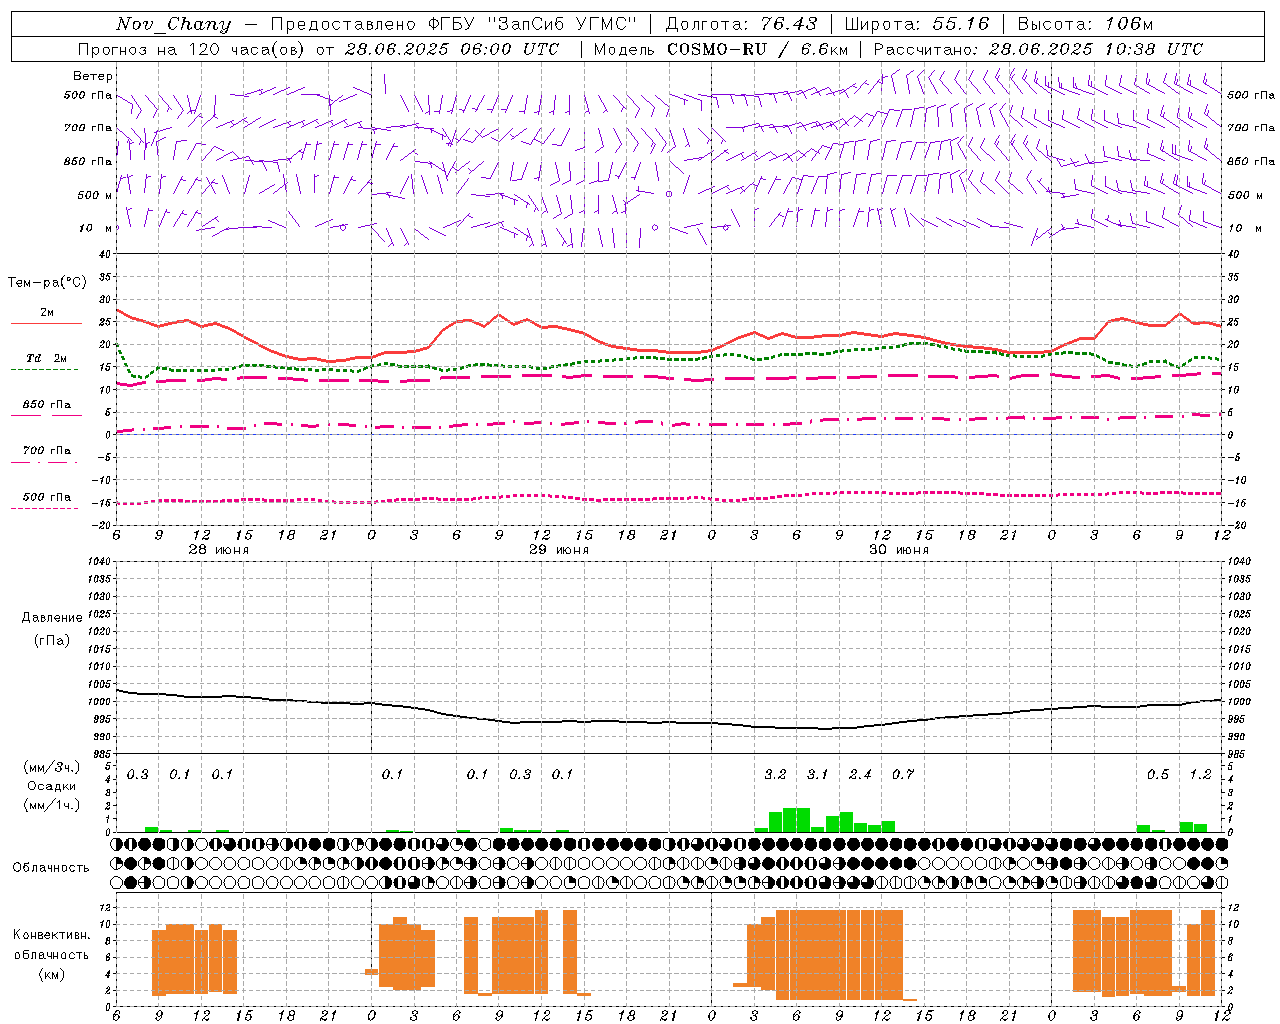1280x1024 pixels.
Task: Click the 'Облачность' cloudiness label
Action: point(51,868)
